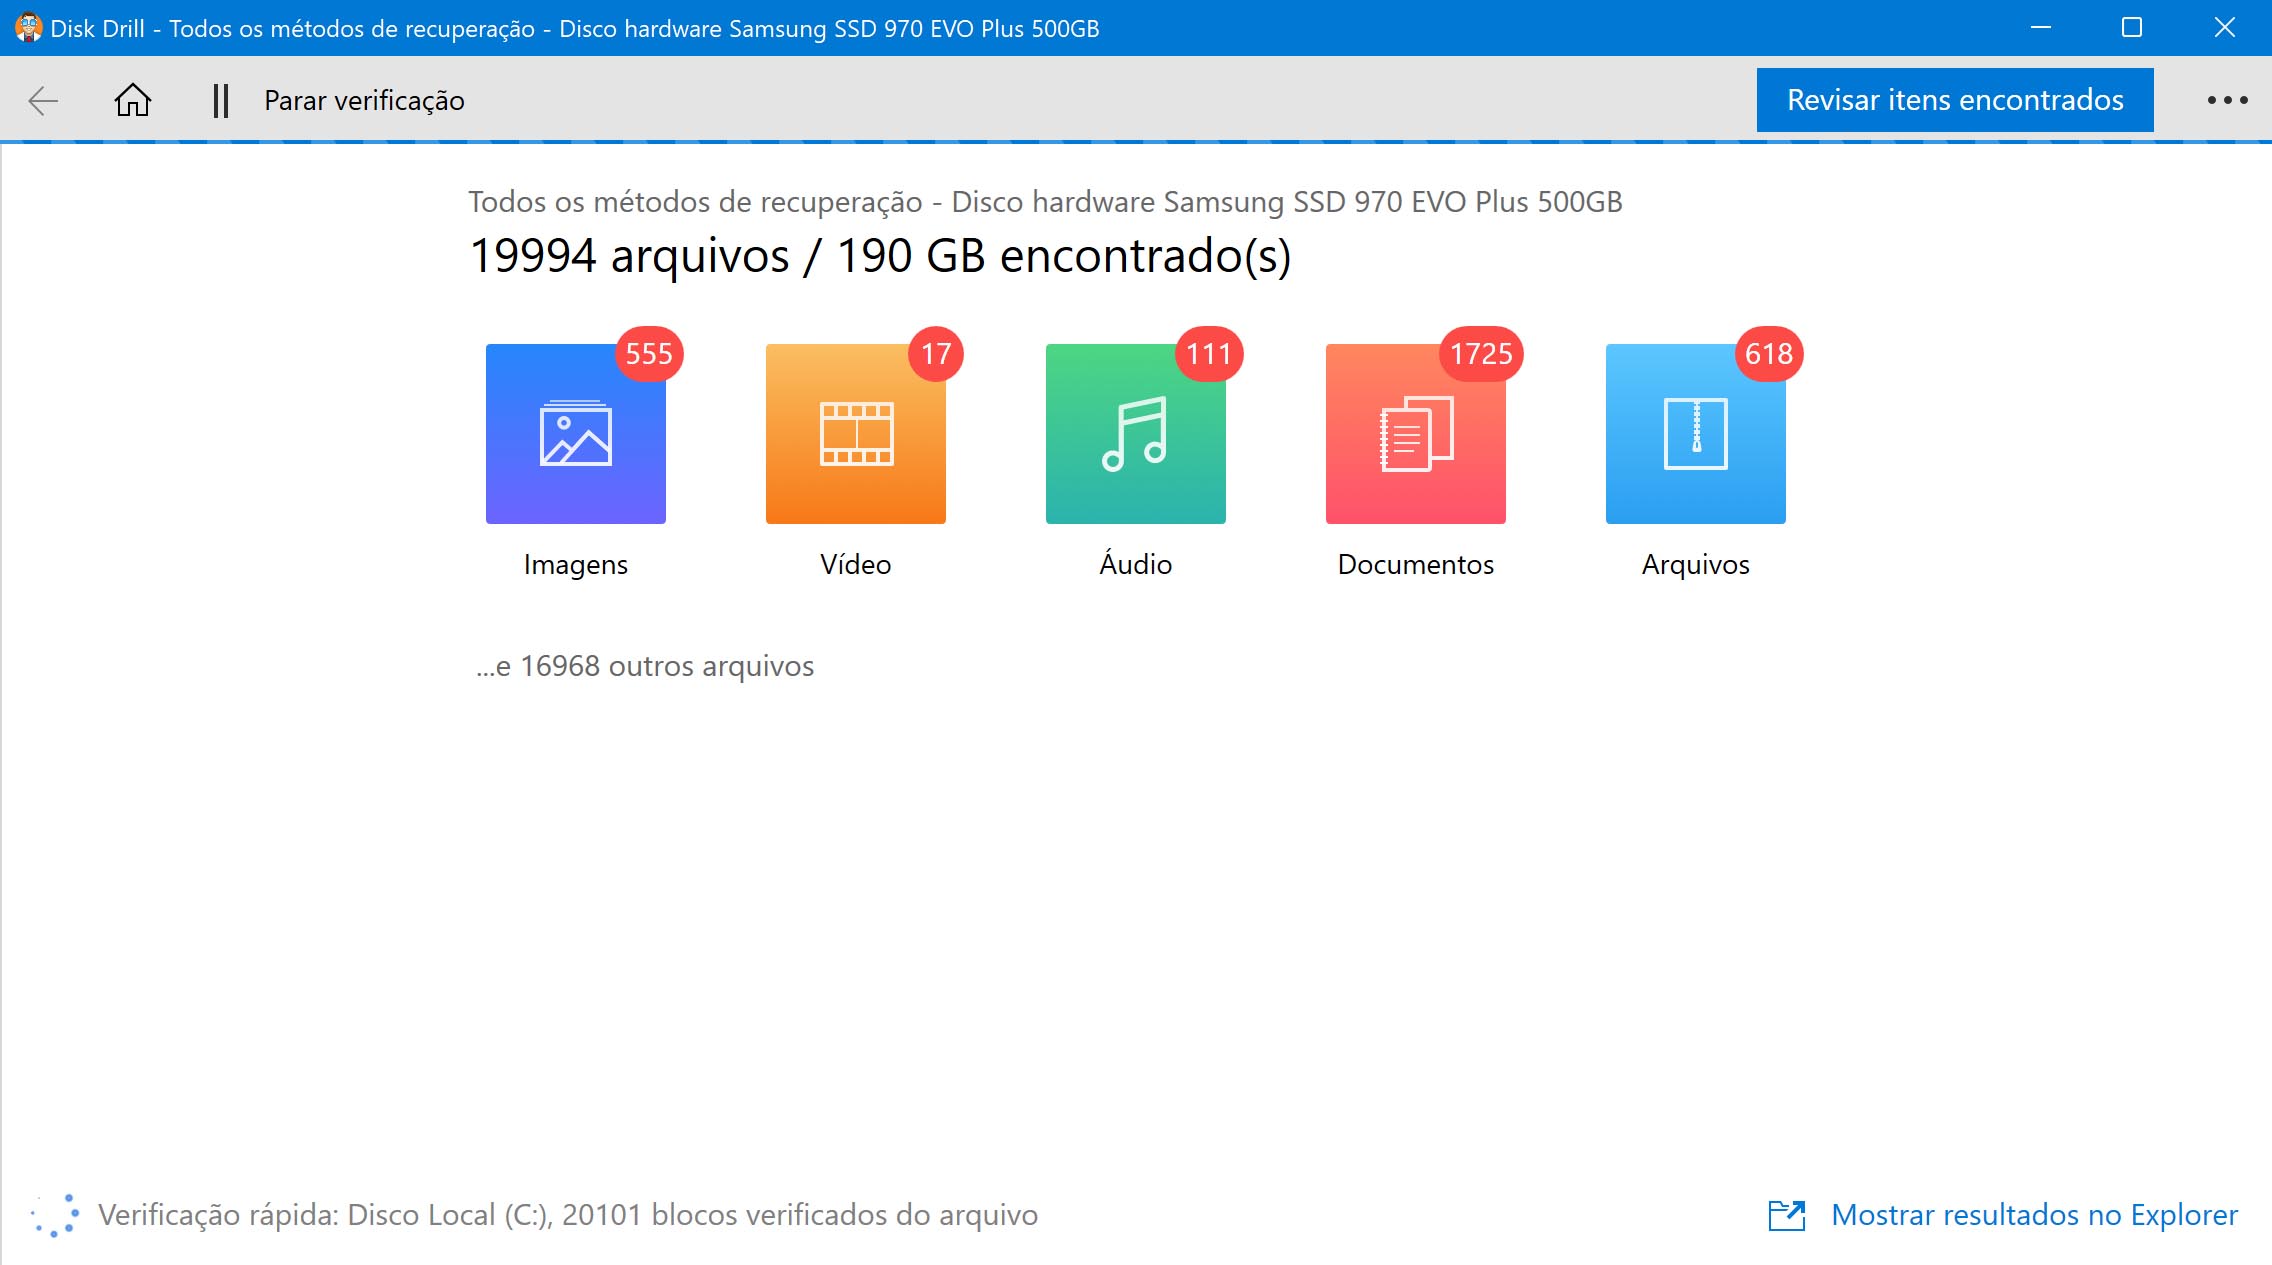Pause the scan with pause icon
This screenshot has height=1265, width=2272.
(221, 100)
